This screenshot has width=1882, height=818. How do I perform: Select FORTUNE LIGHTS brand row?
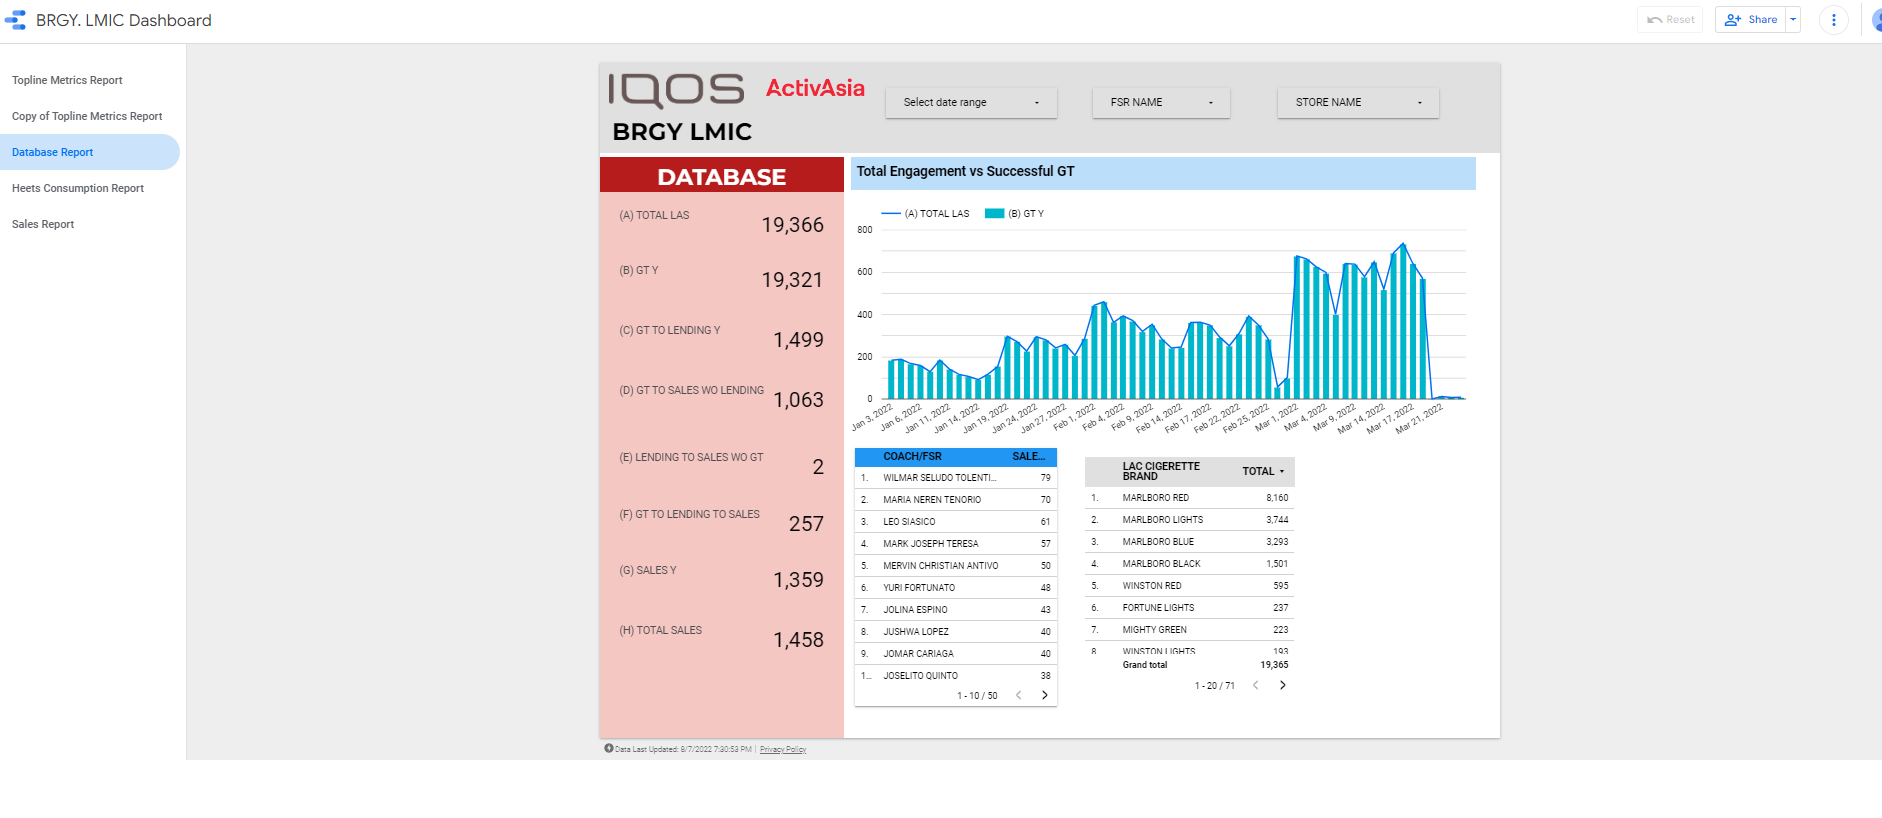point(1190,608)
